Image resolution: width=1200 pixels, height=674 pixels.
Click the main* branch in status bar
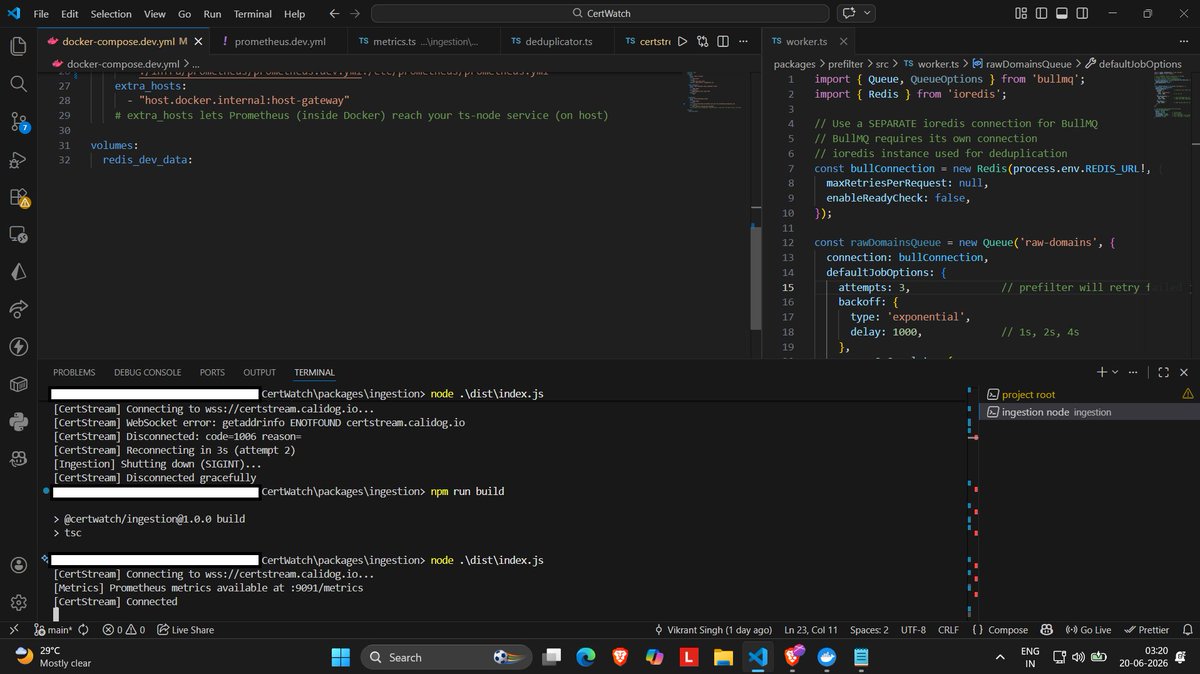(x=53, y=630)
